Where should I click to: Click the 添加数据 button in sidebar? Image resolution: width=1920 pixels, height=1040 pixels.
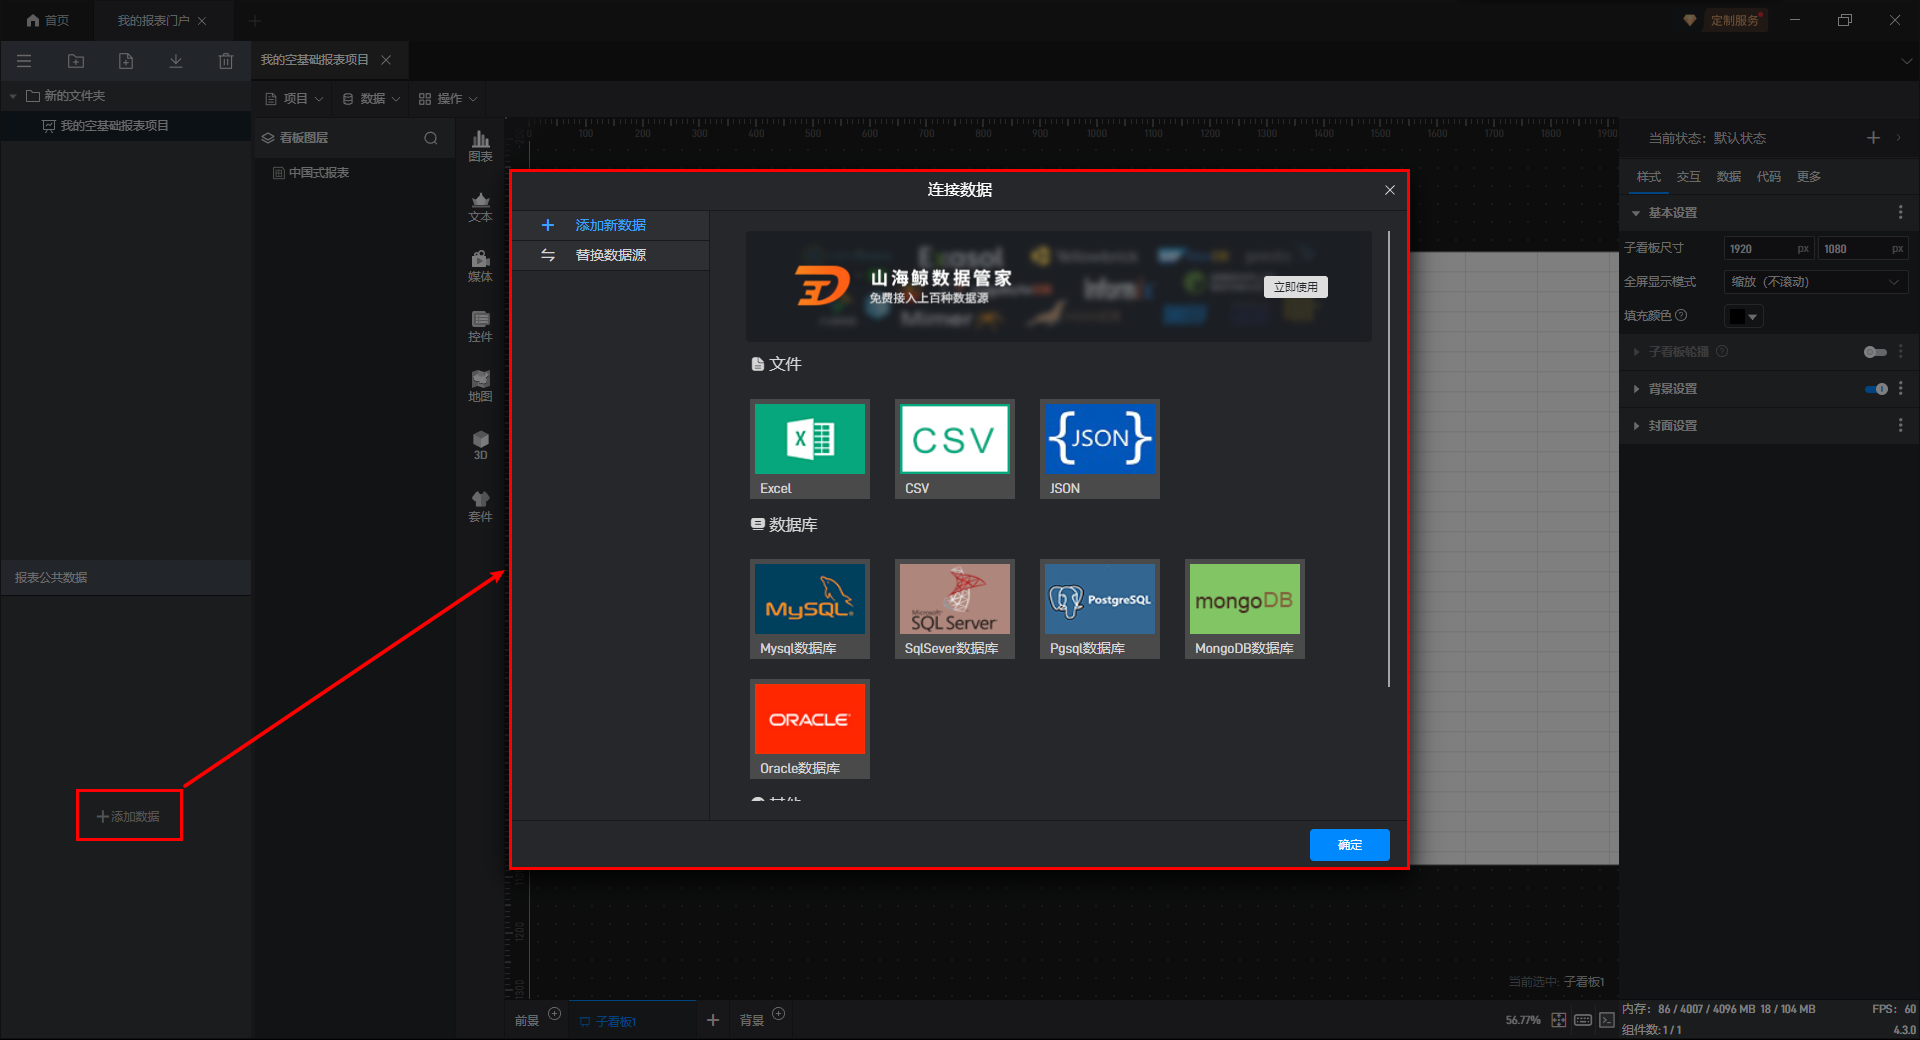[129, 817]
